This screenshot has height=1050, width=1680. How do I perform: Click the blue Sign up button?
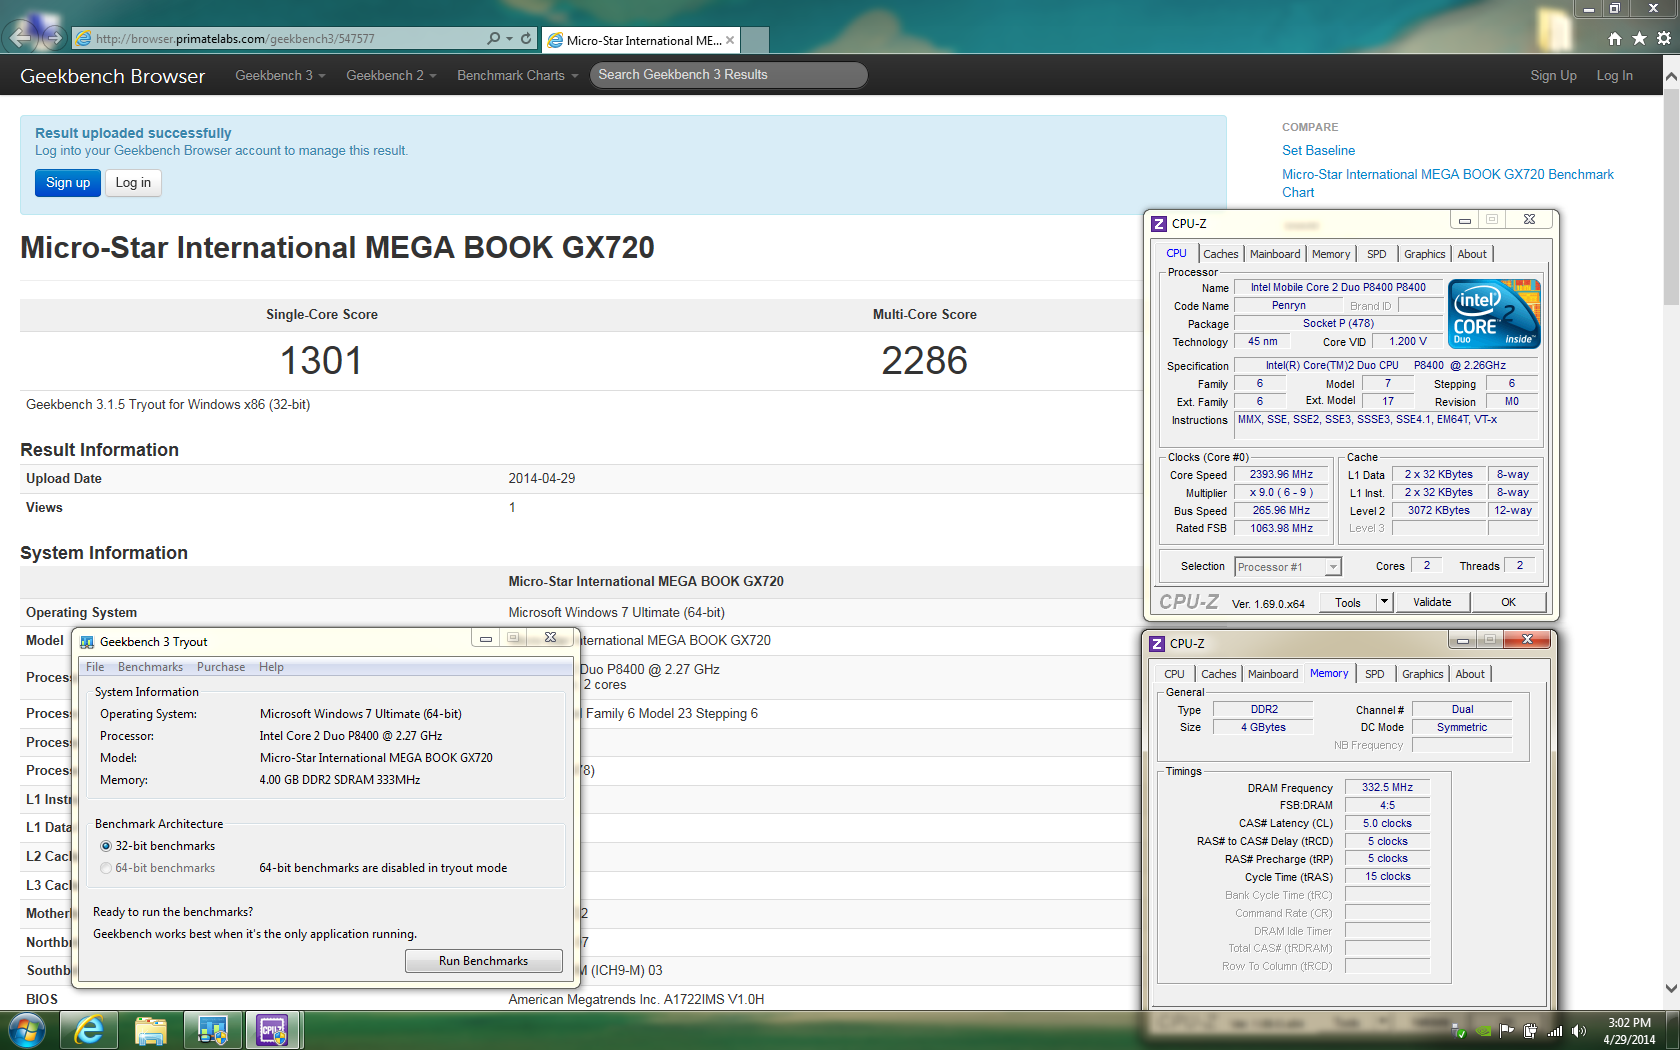point(68,182)
